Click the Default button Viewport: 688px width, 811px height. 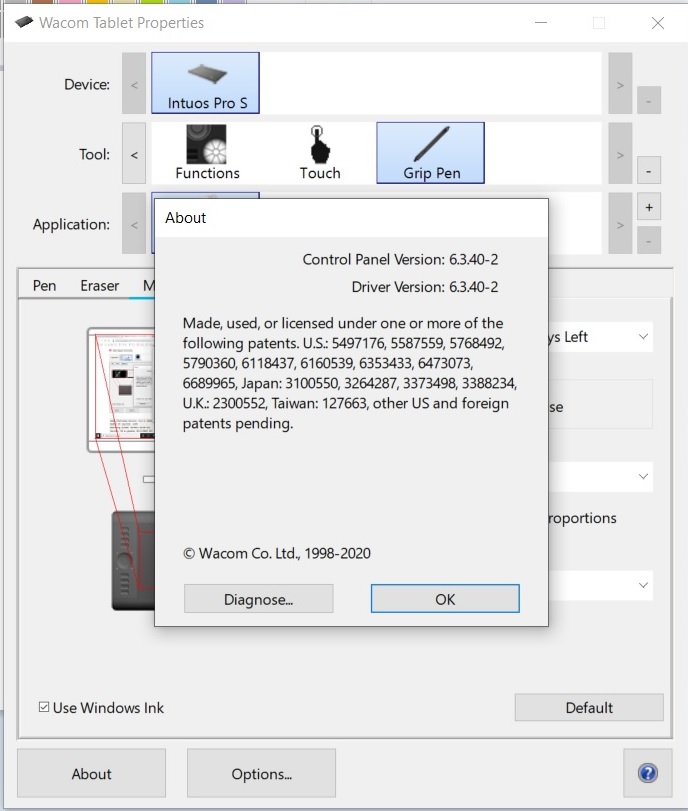589,707
